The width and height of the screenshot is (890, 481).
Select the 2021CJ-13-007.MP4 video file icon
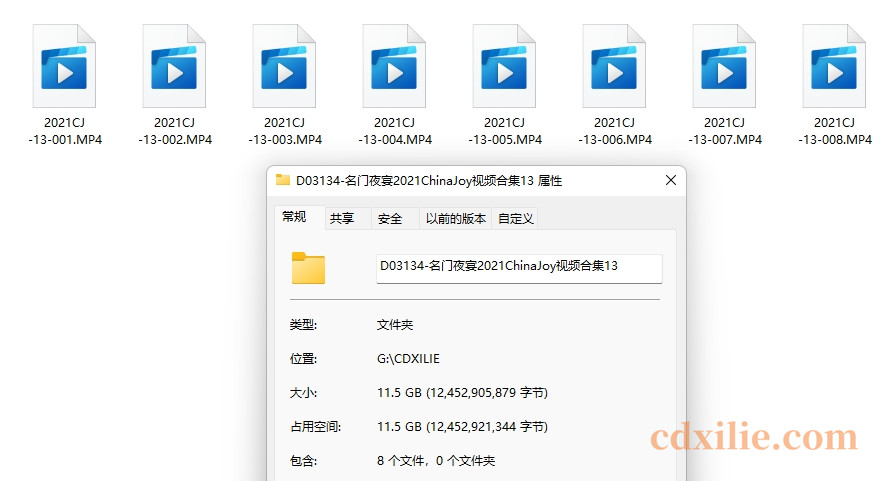[x=724, y=66]
